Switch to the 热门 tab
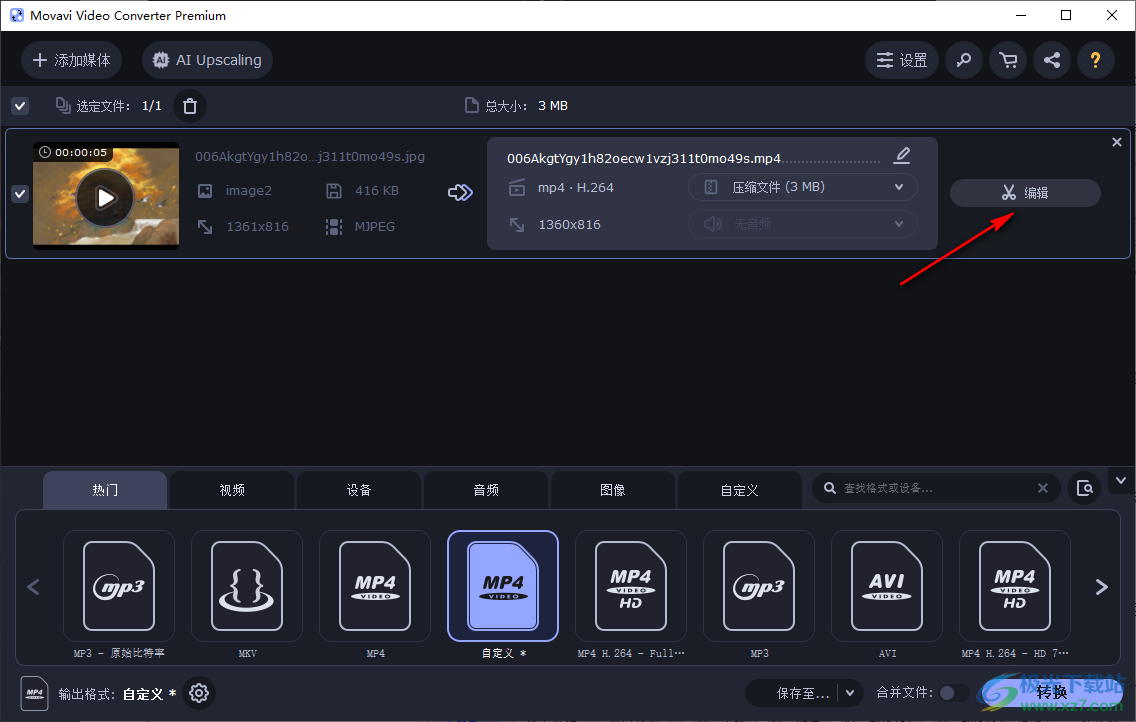 105,490
